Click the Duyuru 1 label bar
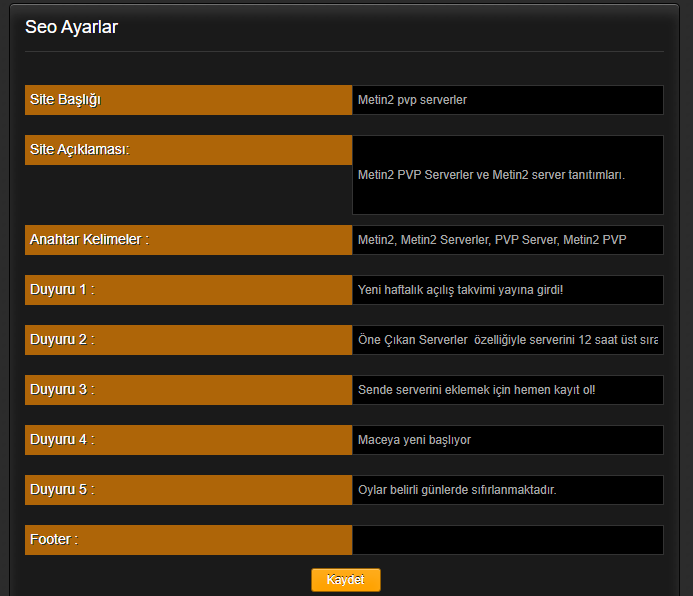 pos(189,290)
